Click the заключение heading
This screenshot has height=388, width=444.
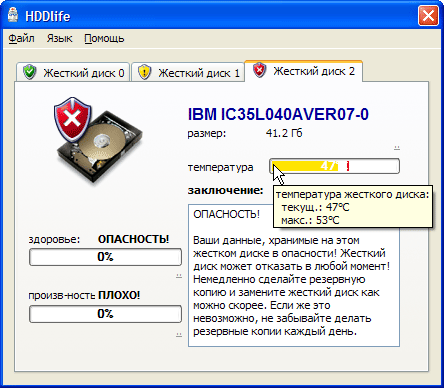coord(225,190)
